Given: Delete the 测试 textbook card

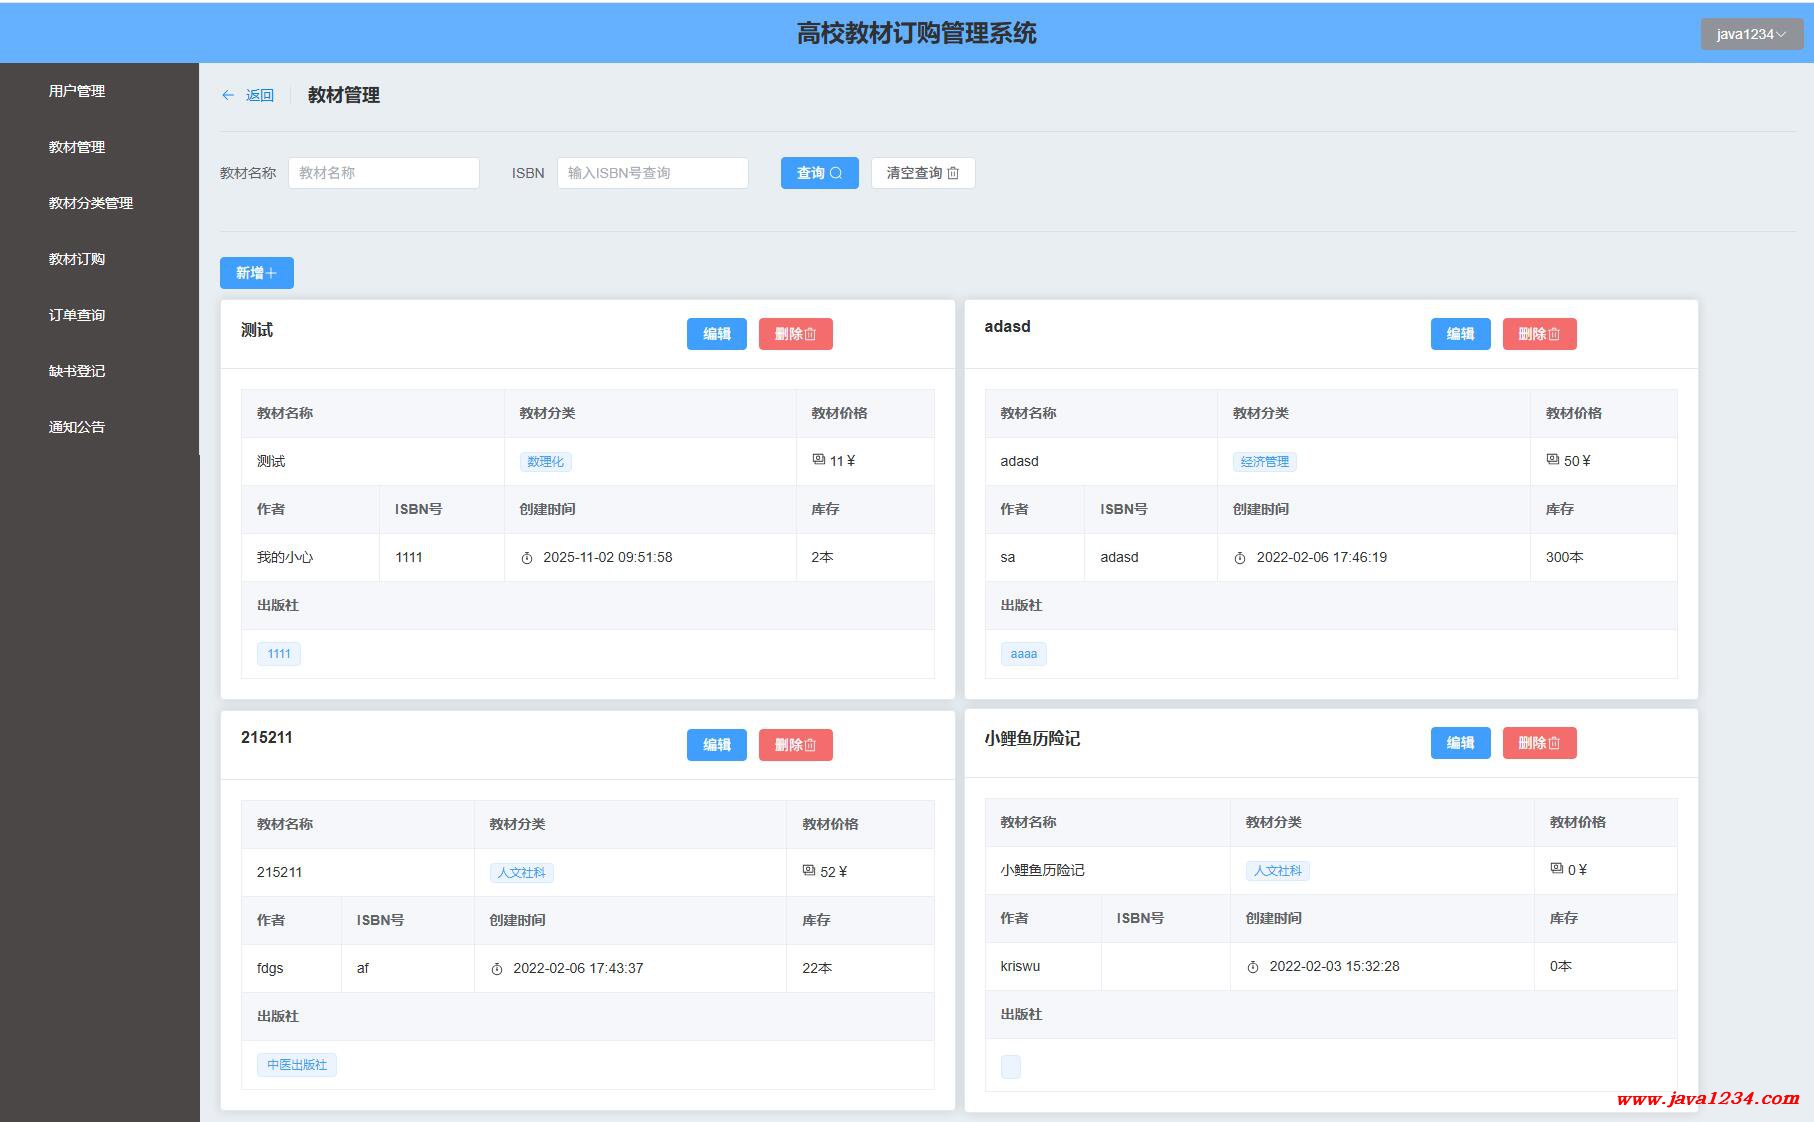Looking at the screenshot, I should click(x=795, y=334).
